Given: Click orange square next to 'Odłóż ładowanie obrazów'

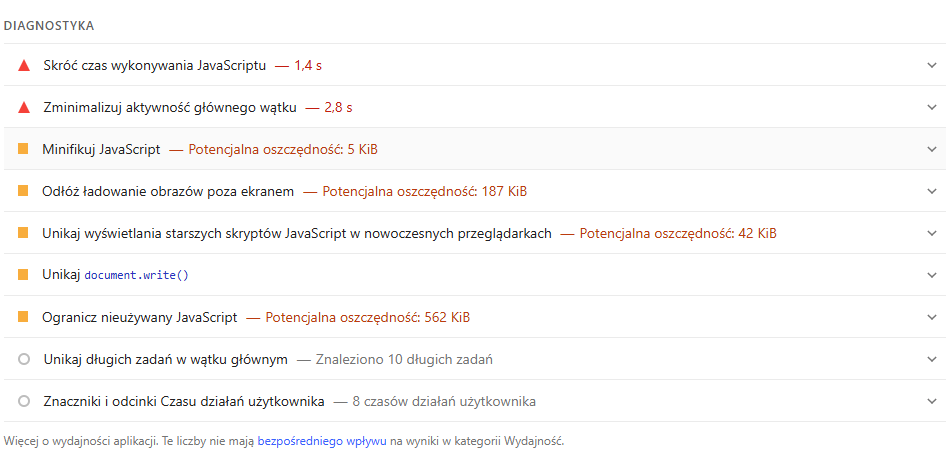Looking at the screenshot, I should pos(23,191).
